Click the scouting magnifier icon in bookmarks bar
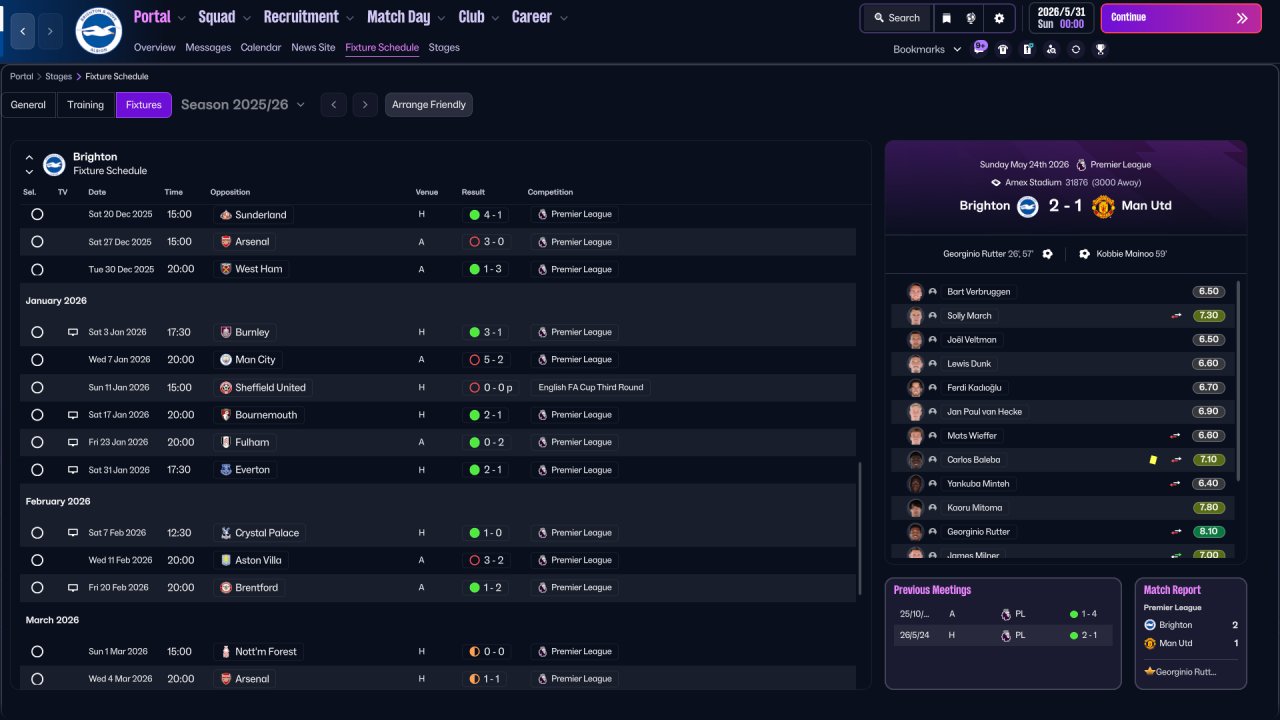 (1052, 49)
